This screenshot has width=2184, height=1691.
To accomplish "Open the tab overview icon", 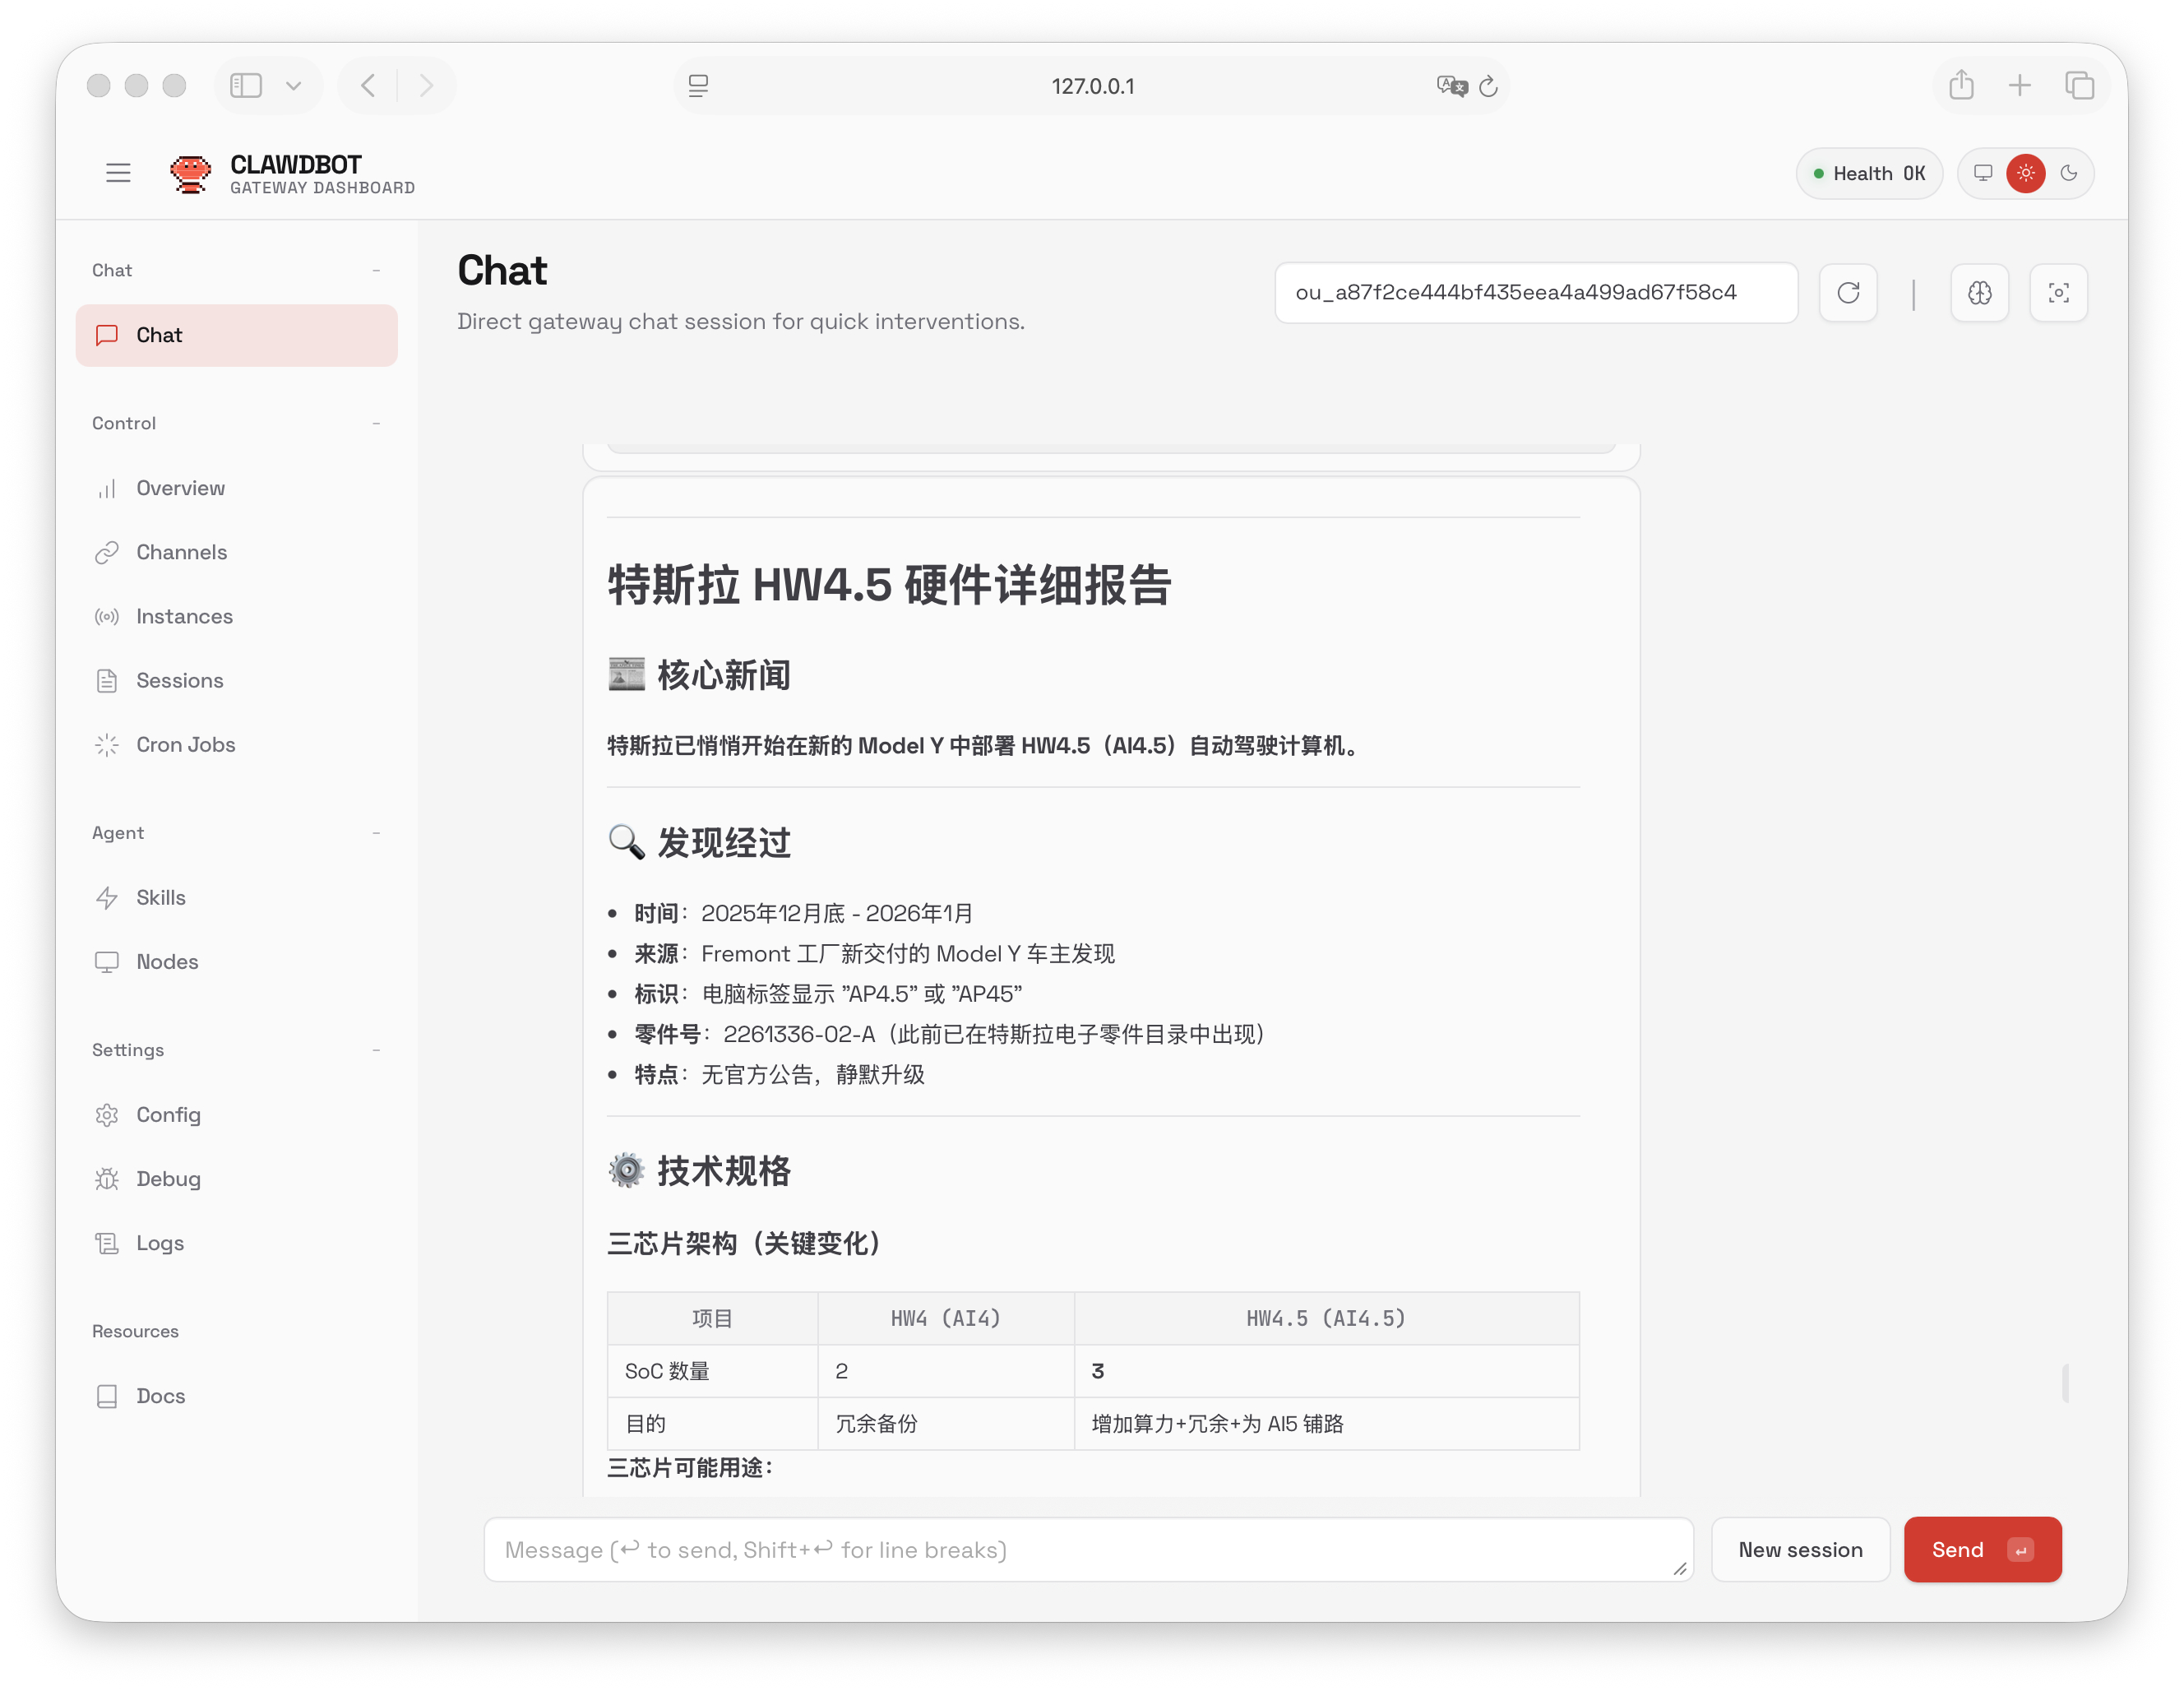I will (2079, 86).
